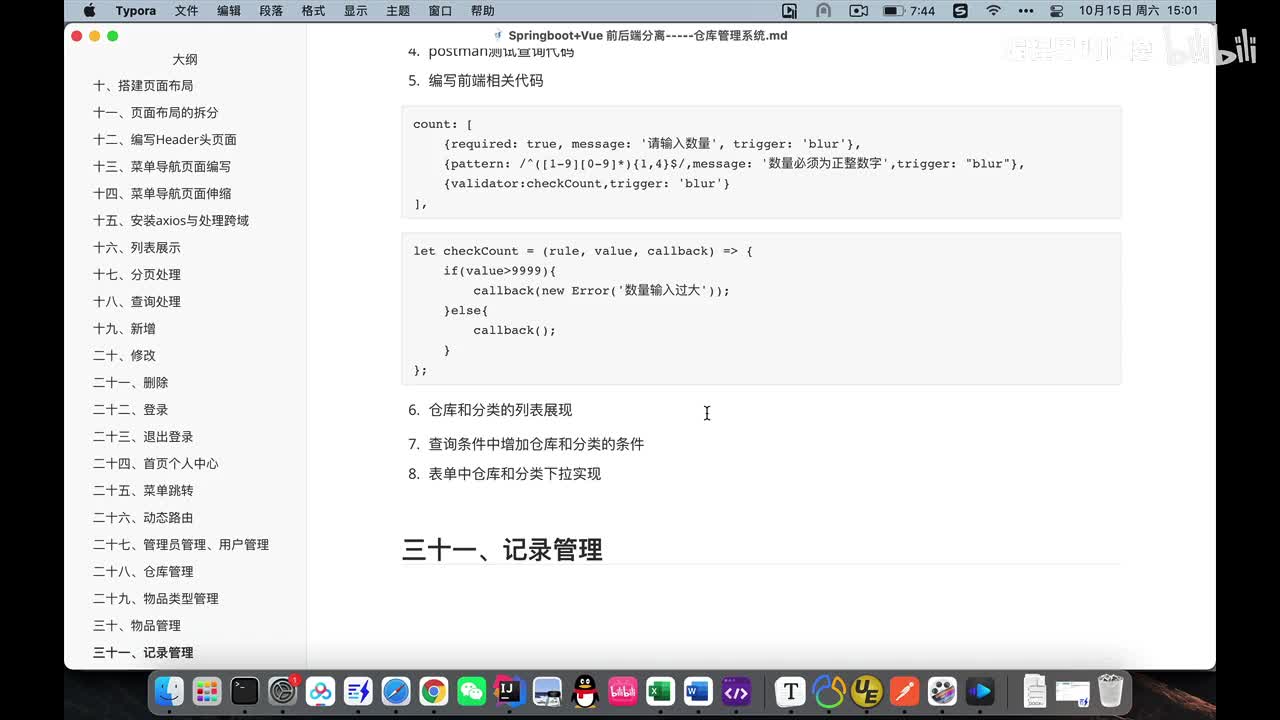Select outline item 二十五、菜单跳转
This screenshot has height=720, width=1280.
[x=143, y=491]
